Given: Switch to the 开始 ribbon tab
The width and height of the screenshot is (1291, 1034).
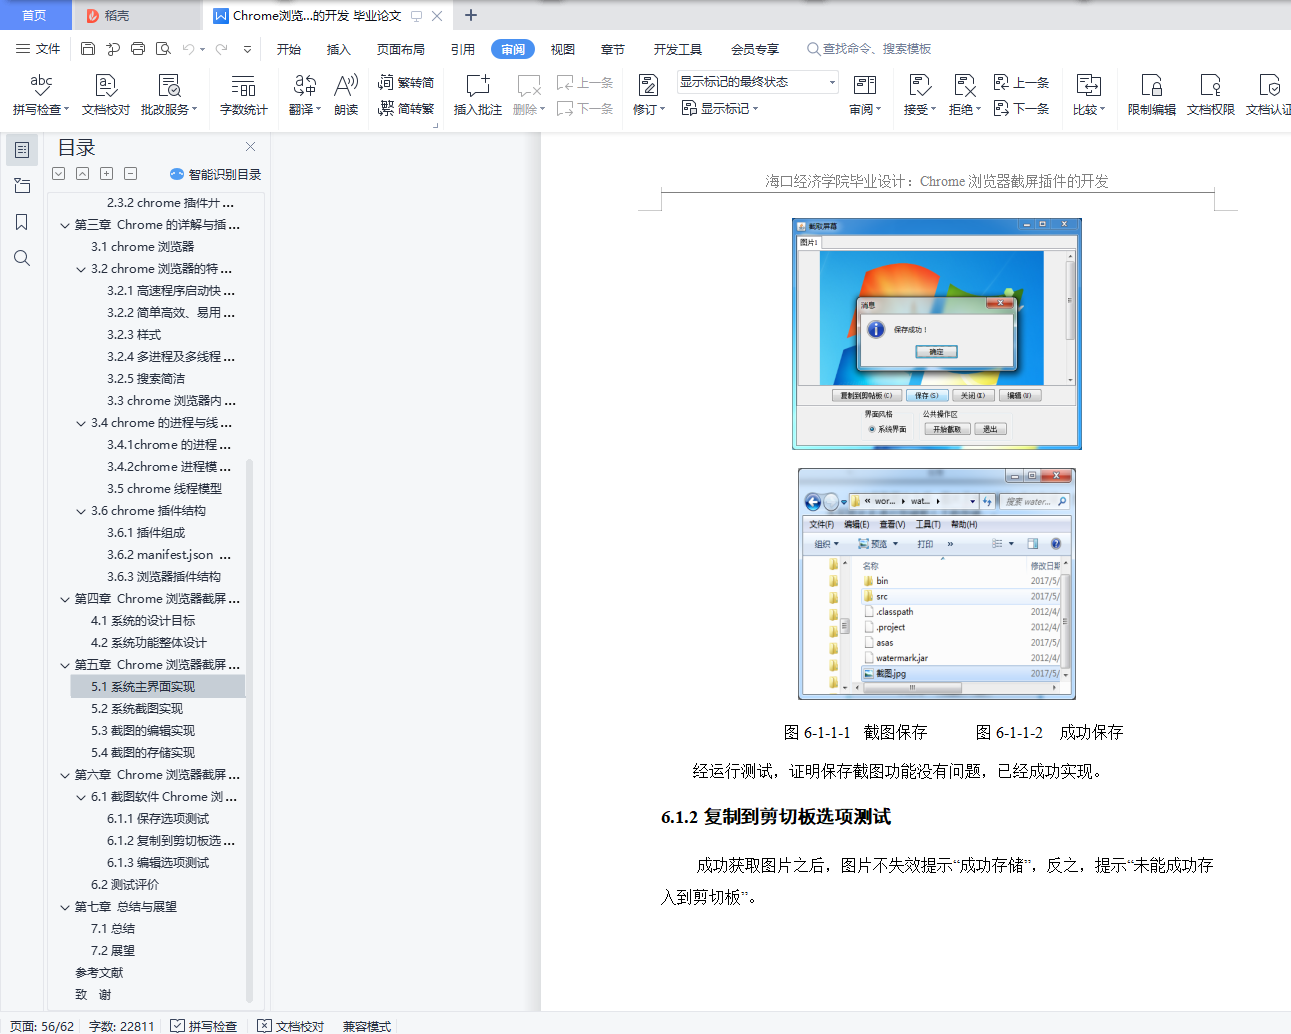Looking at the screenshot, I should (289, 49).
